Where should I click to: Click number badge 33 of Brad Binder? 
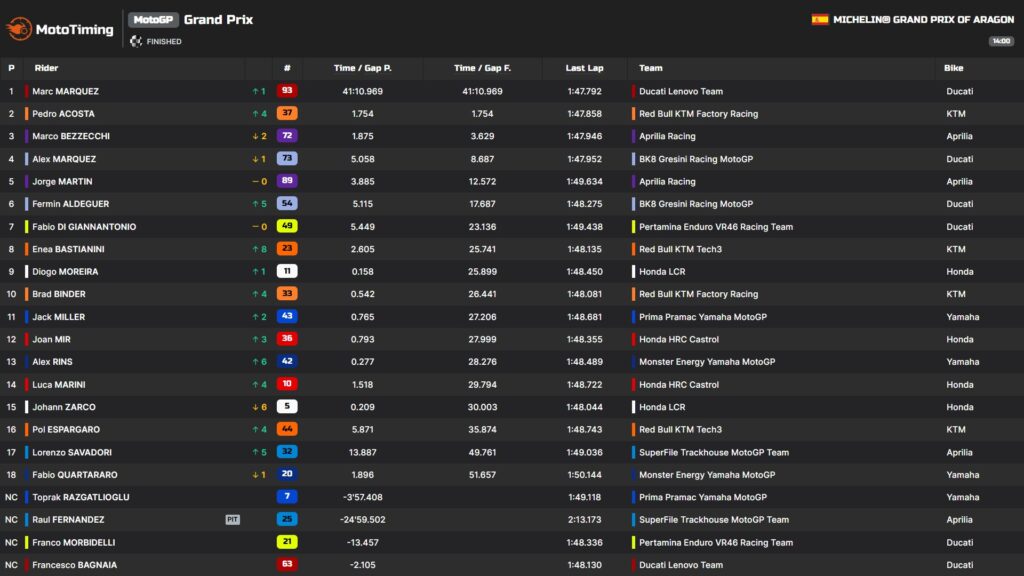click(x=287, y=293)
